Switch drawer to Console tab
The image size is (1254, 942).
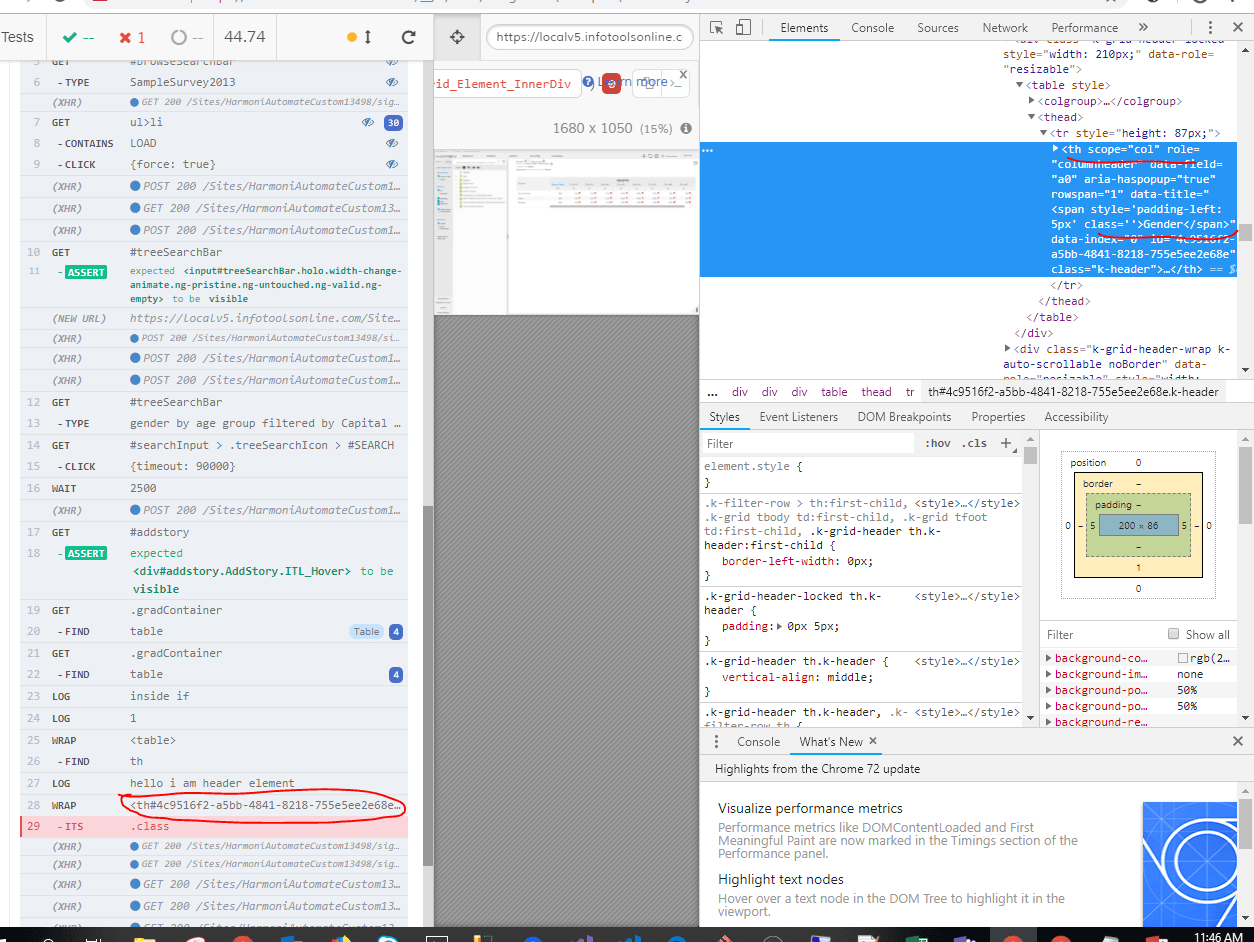(x=758, y=742)
